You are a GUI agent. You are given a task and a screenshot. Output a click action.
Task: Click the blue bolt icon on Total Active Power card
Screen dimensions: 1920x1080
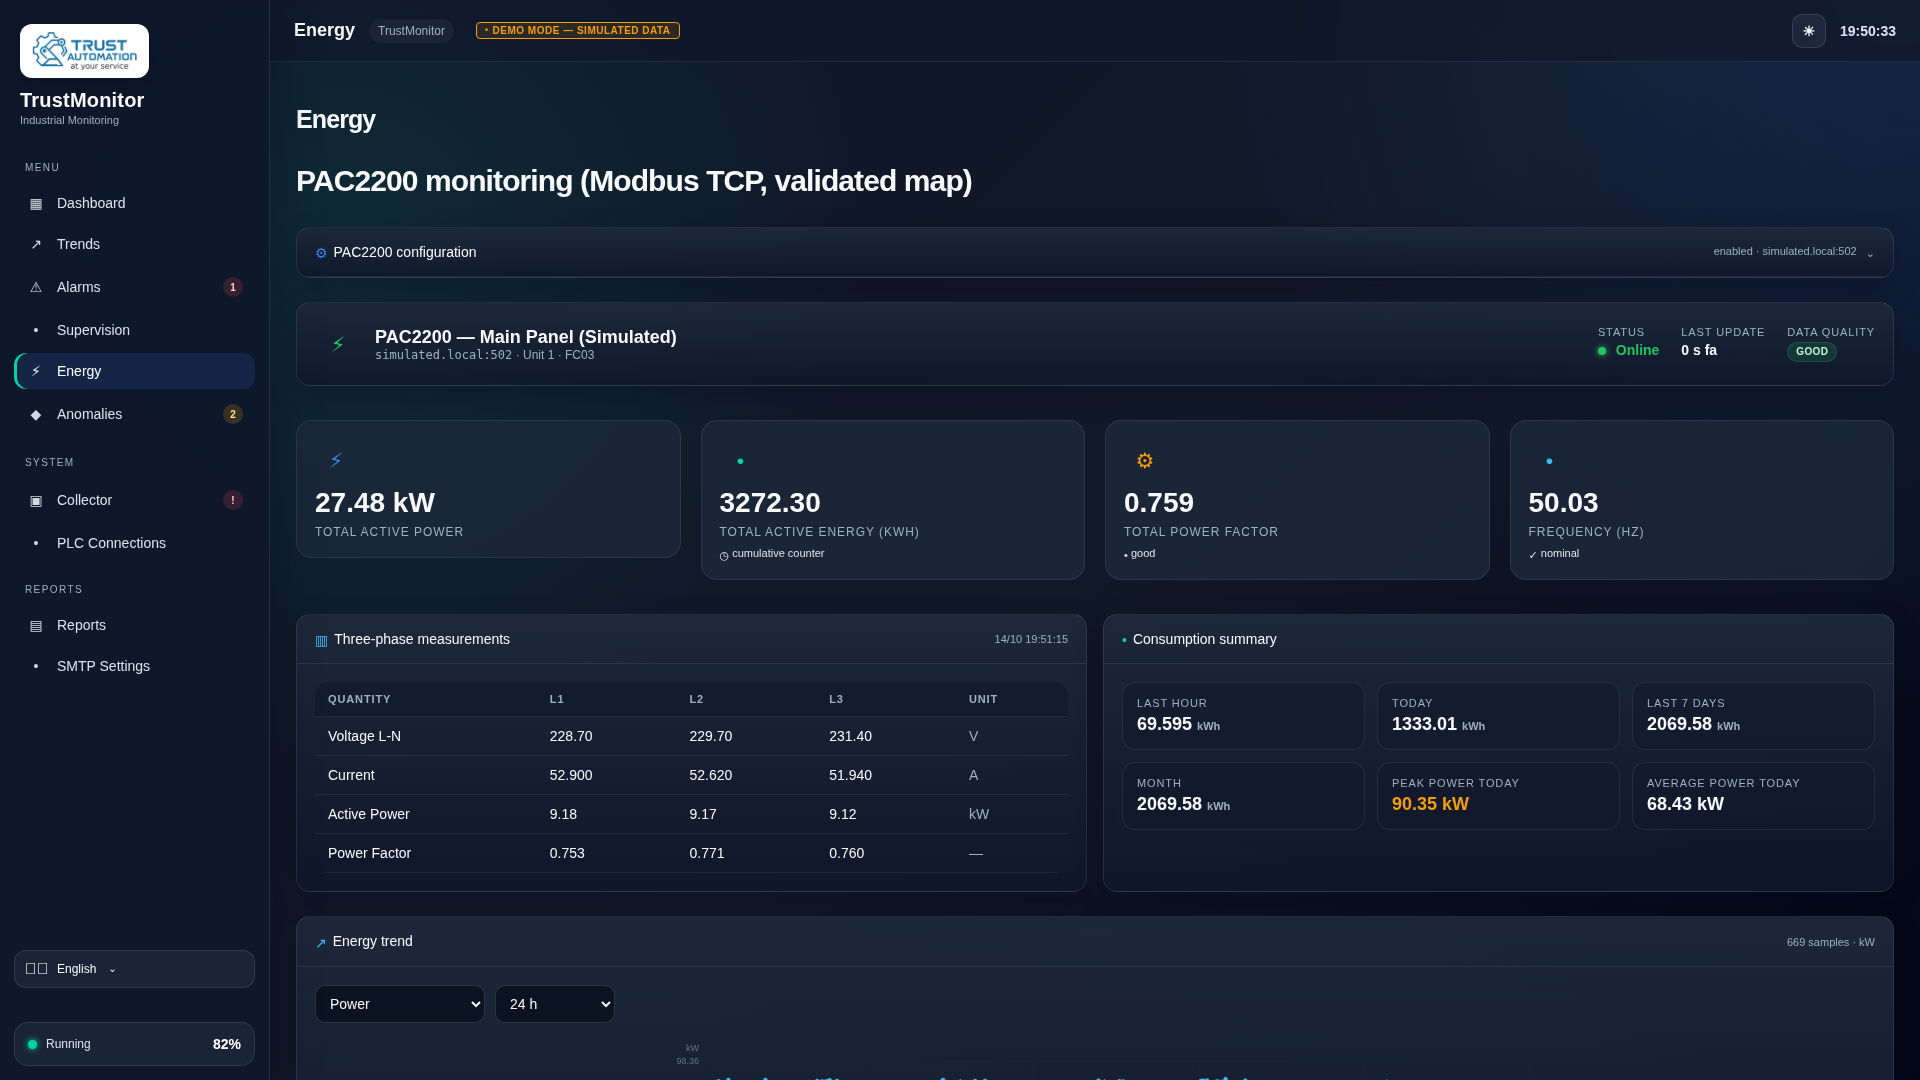click(336, 460)
